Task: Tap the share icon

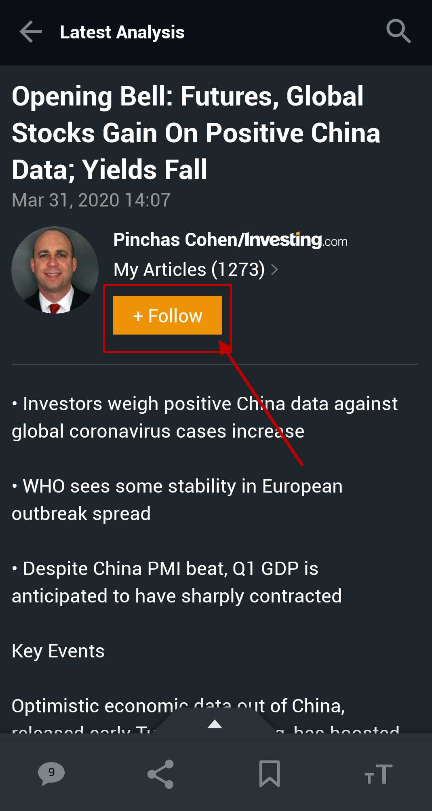Action: click(x=160, y=774)
